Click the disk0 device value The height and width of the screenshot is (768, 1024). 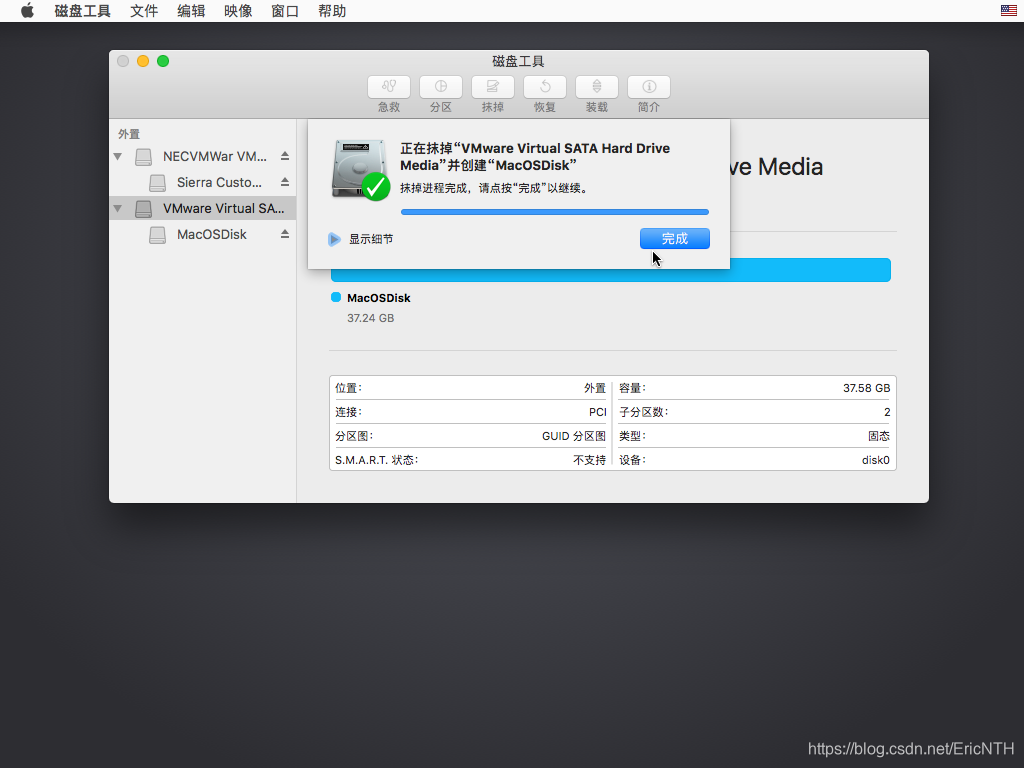click(876, 460)
